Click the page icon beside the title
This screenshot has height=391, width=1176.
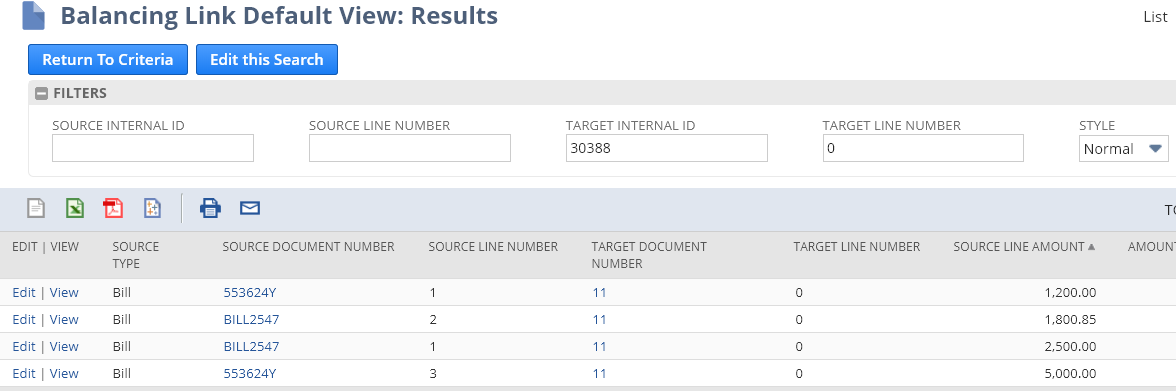pos(34,16)
